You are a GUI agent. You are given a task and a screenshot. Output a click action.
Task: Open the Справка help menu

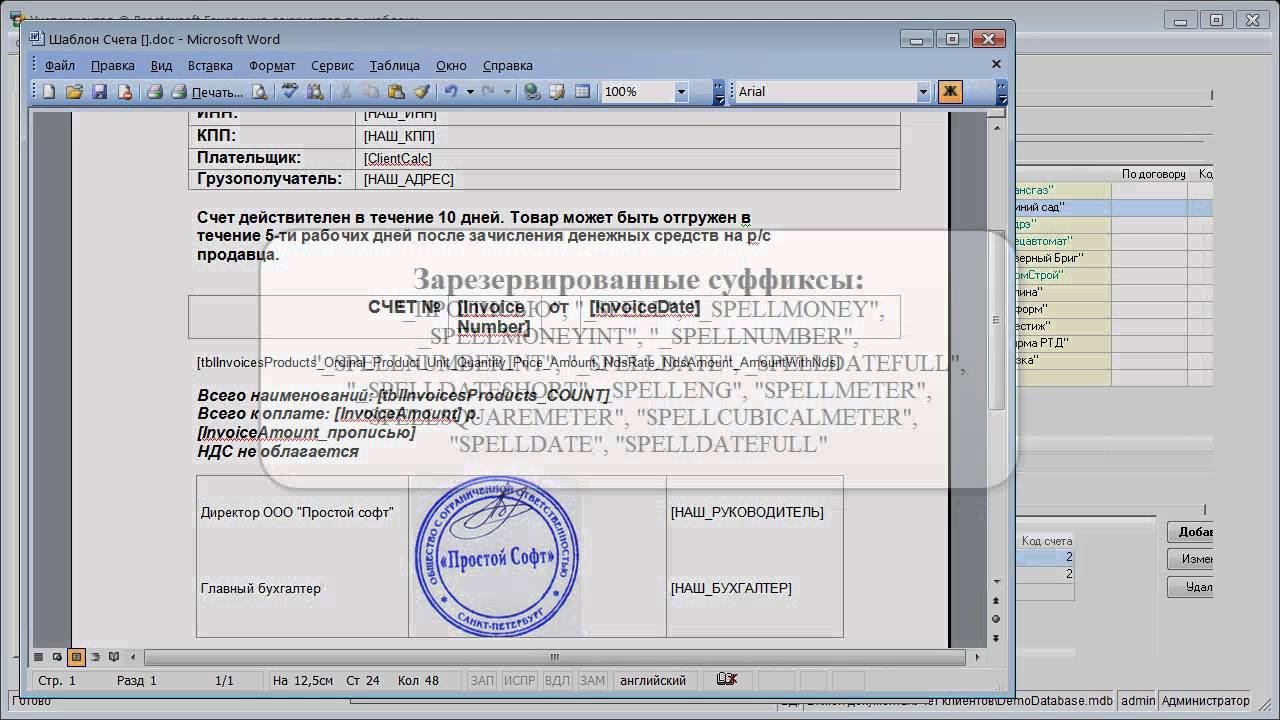coord(507,65)
